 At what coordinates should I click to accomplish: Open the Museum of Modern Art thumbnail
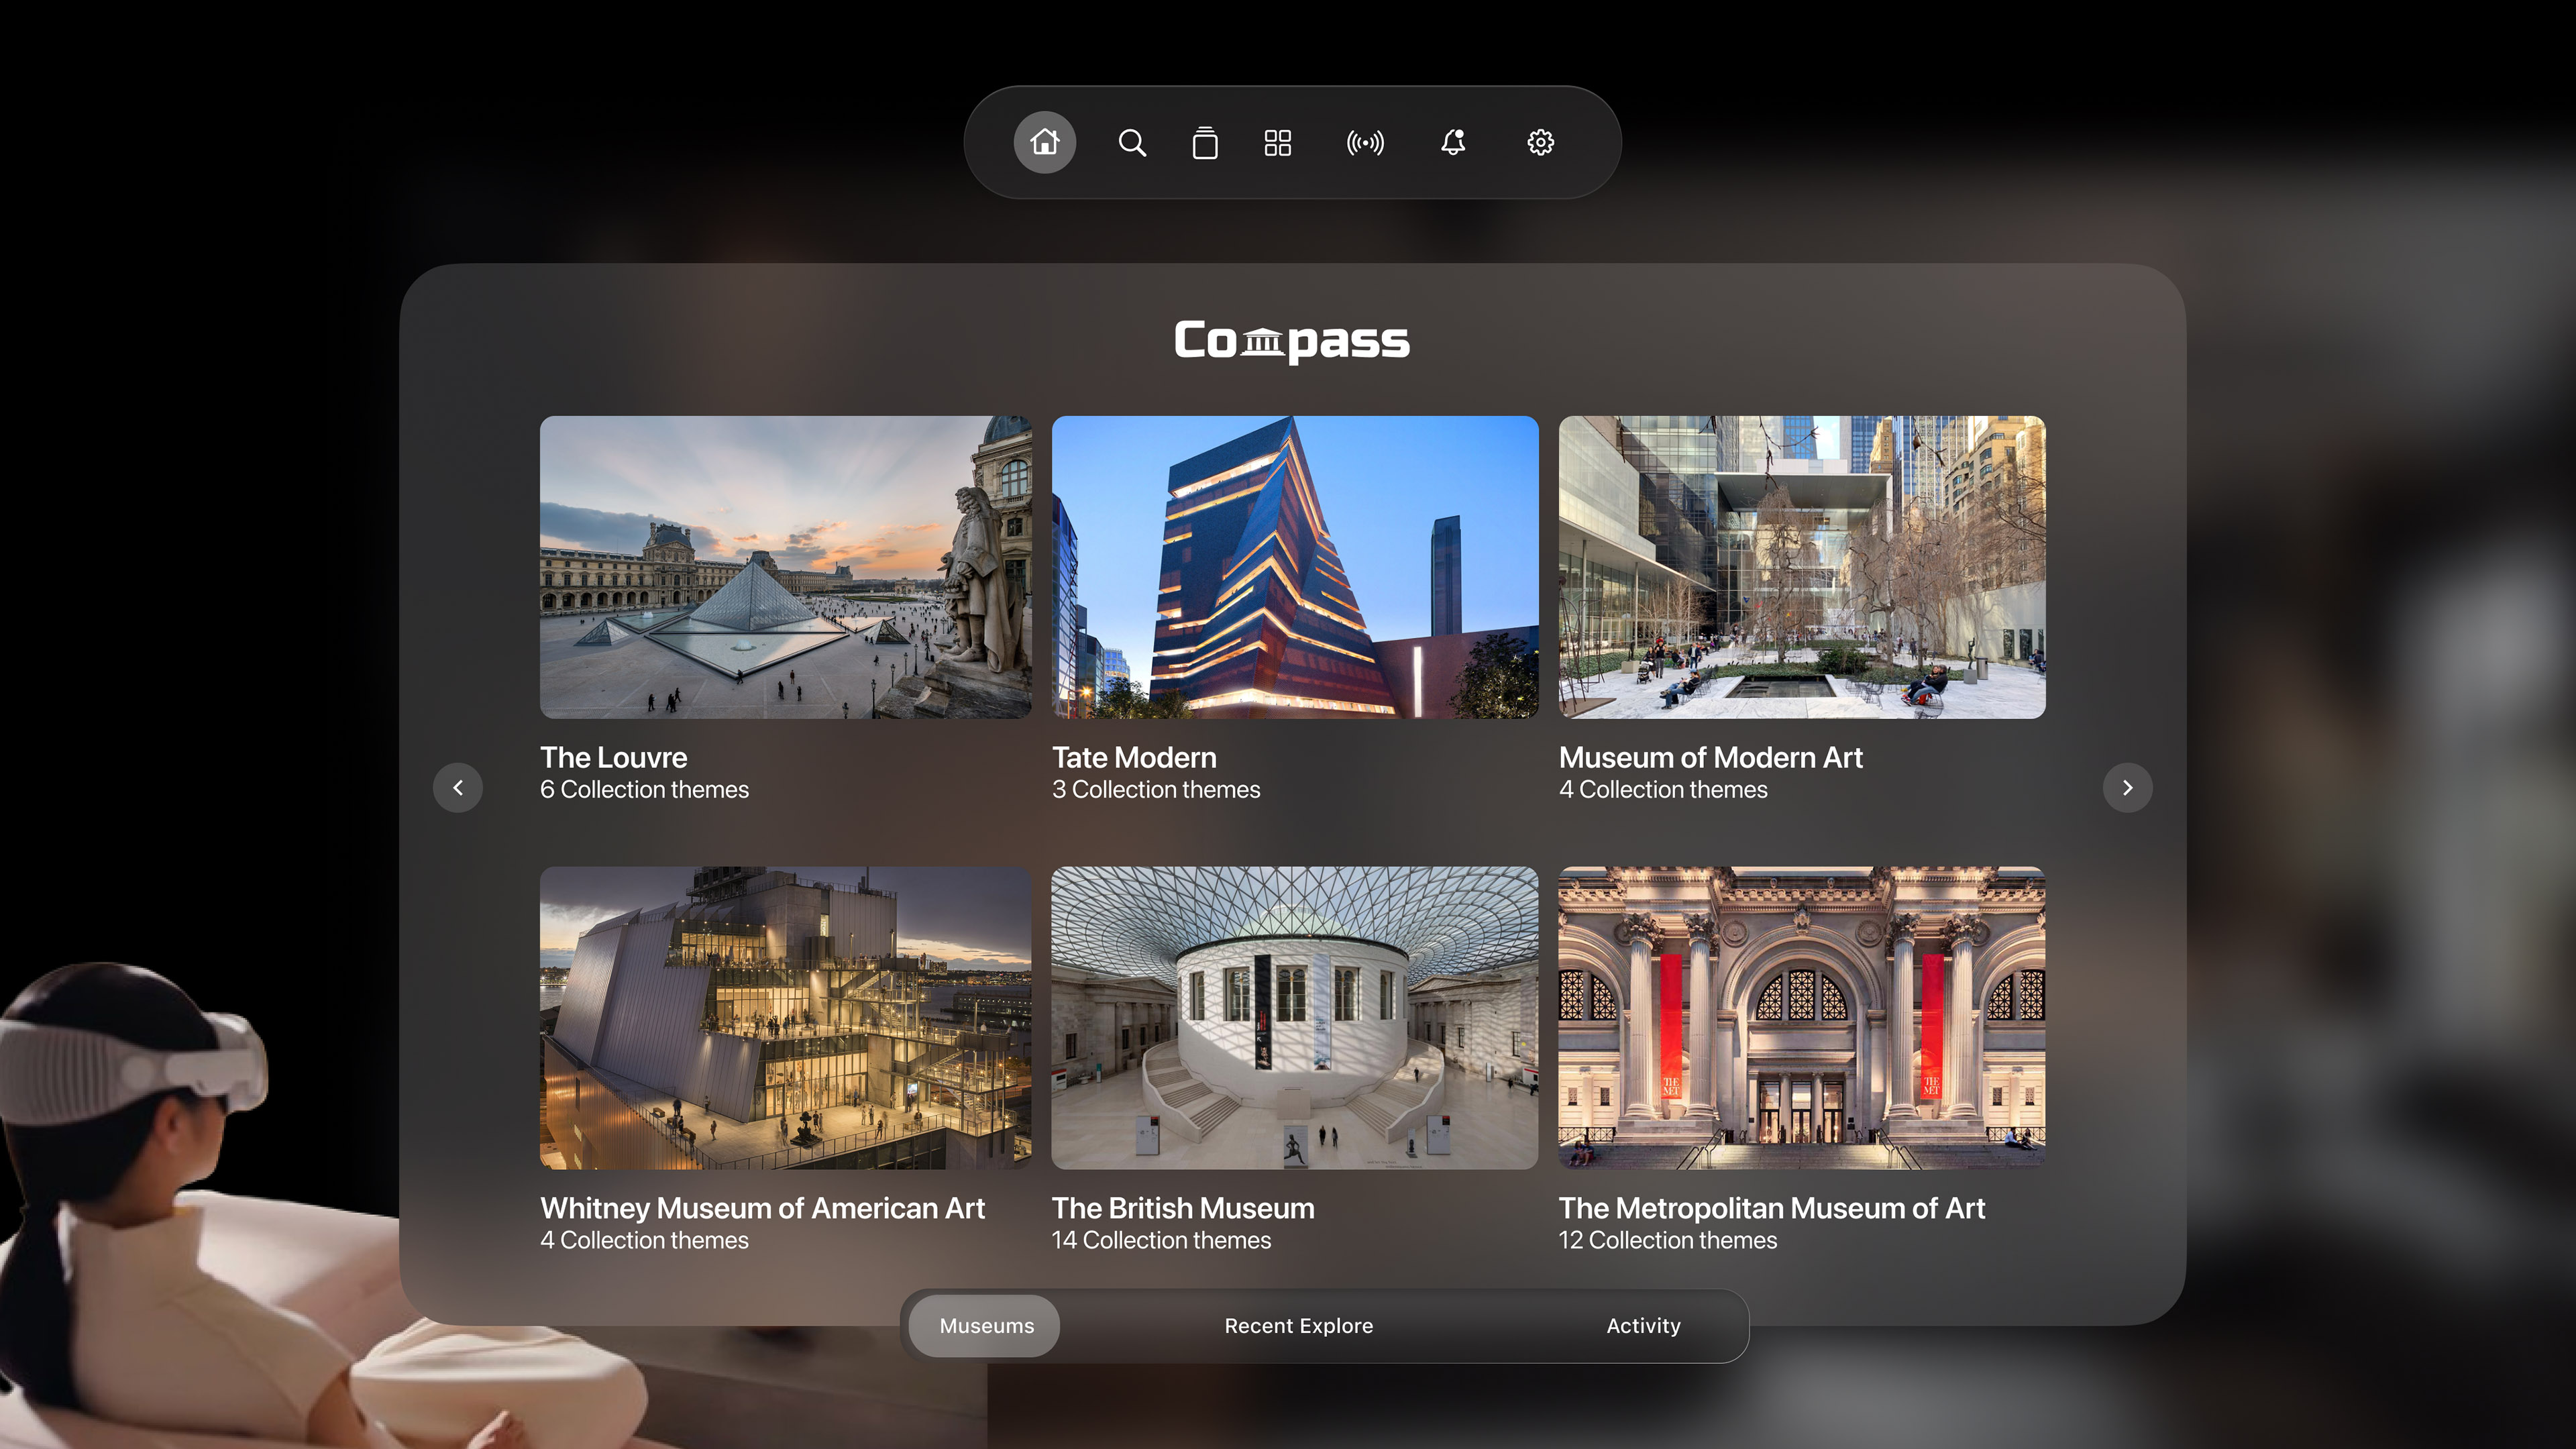1802,567
